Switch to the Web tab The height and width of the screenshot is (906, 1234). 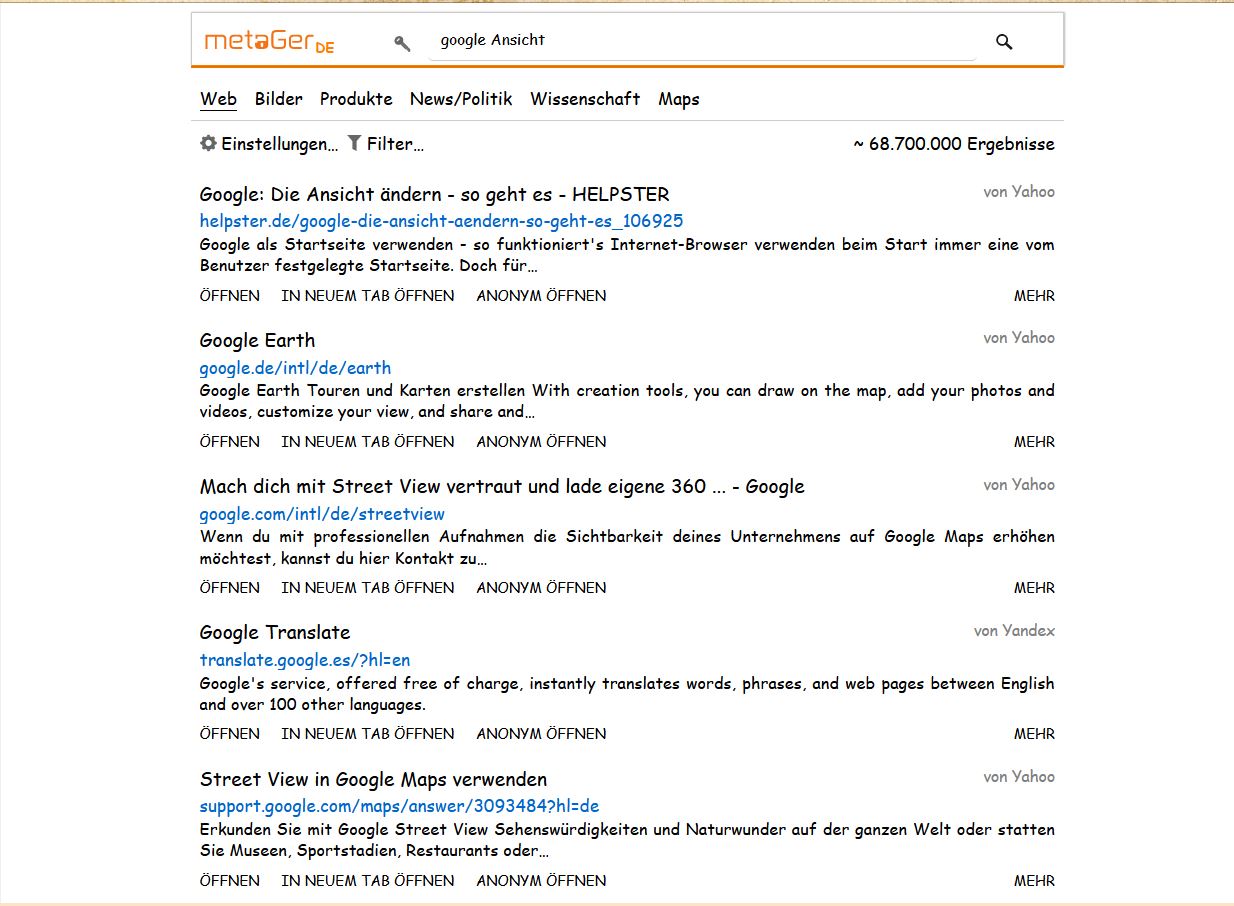coord(218,99)
